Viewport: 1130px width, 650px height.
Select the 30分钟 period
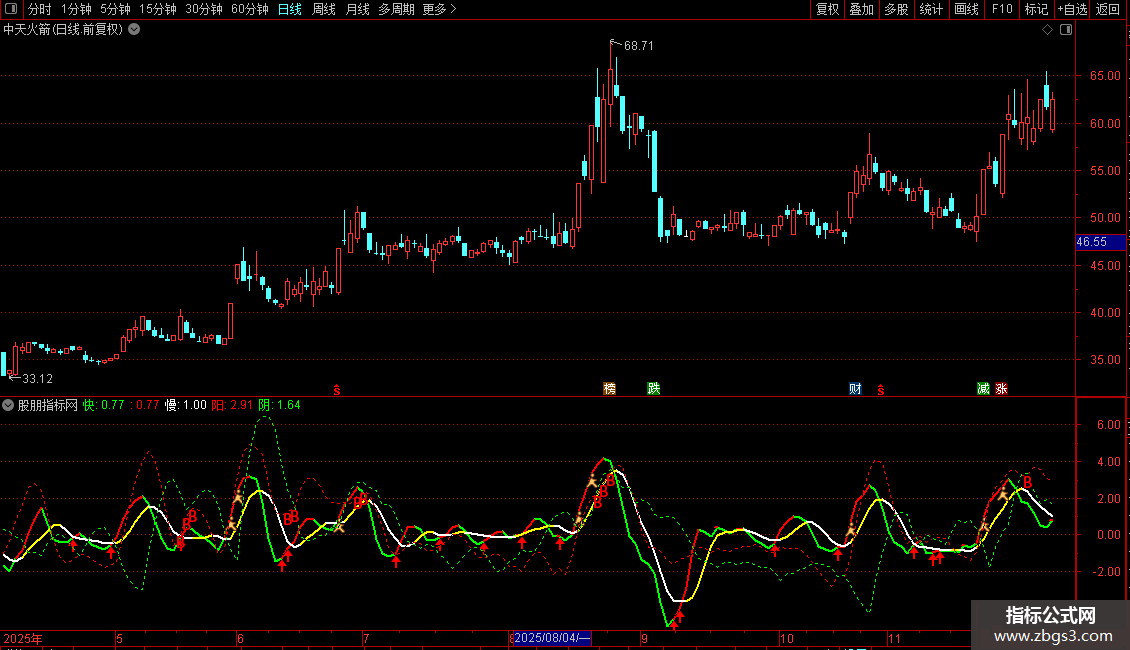coord(203,9)
